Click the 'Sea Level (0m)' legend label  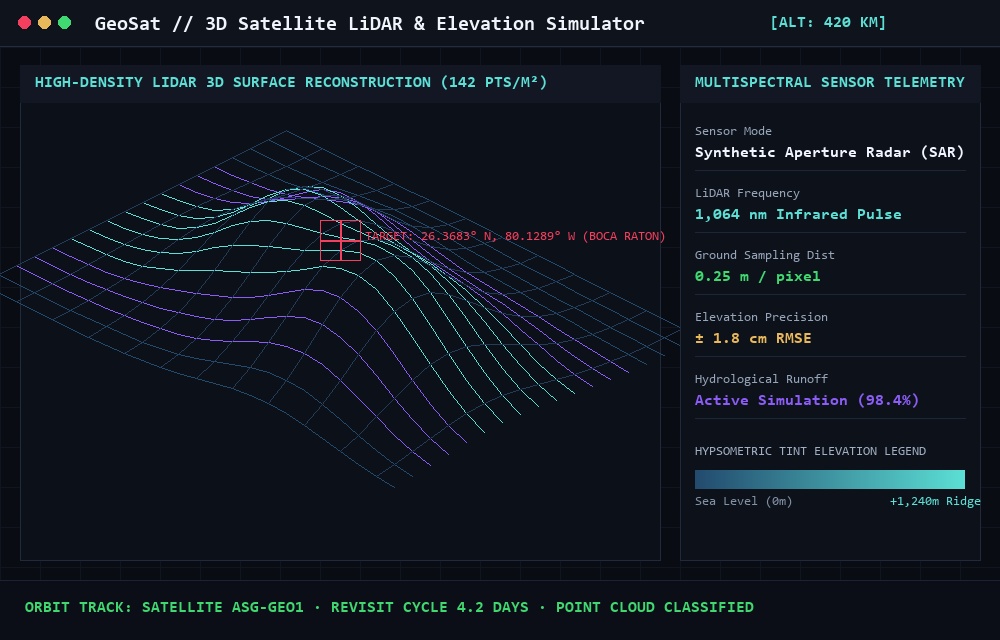click(743, 501)
